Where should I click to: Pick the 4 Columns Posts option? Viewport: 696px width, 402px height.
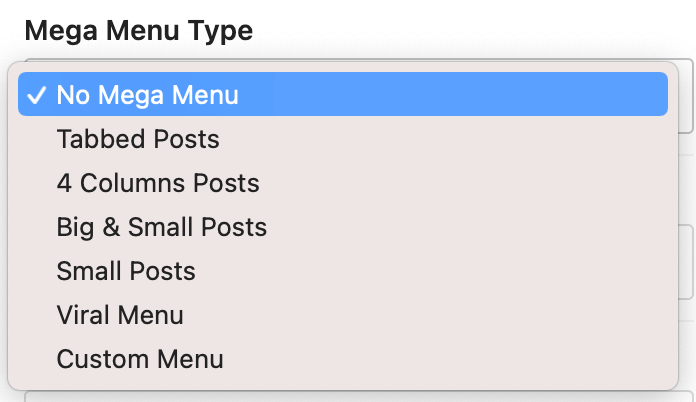(x=158, y=183)
